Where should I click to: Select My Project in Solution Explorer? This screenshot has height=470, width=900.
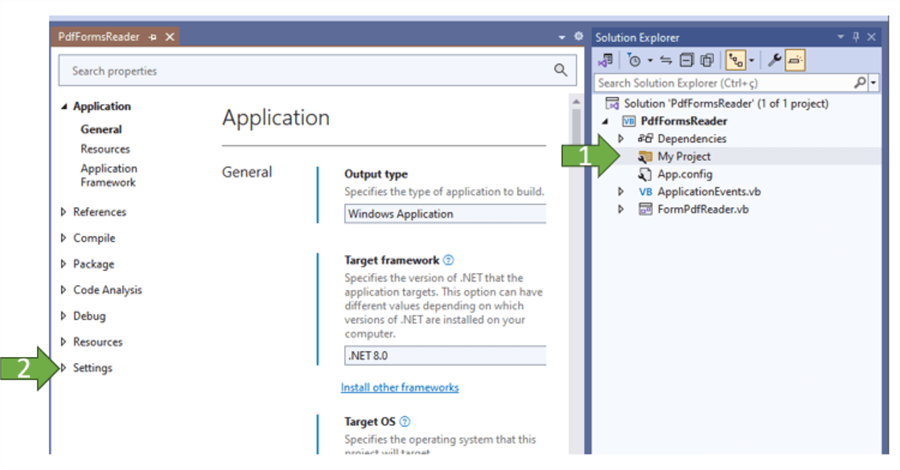click(x=684, y=156)
